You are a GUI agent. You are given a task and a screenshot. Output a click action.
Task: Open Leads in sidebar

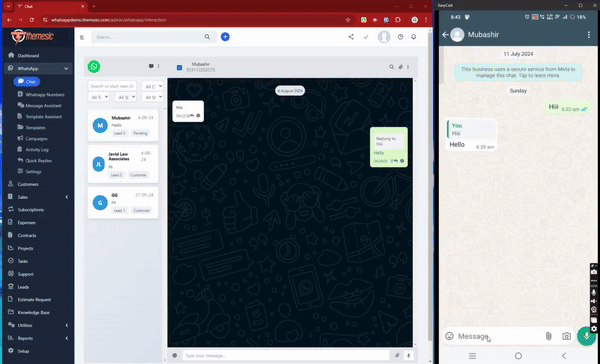coord(23,287)
